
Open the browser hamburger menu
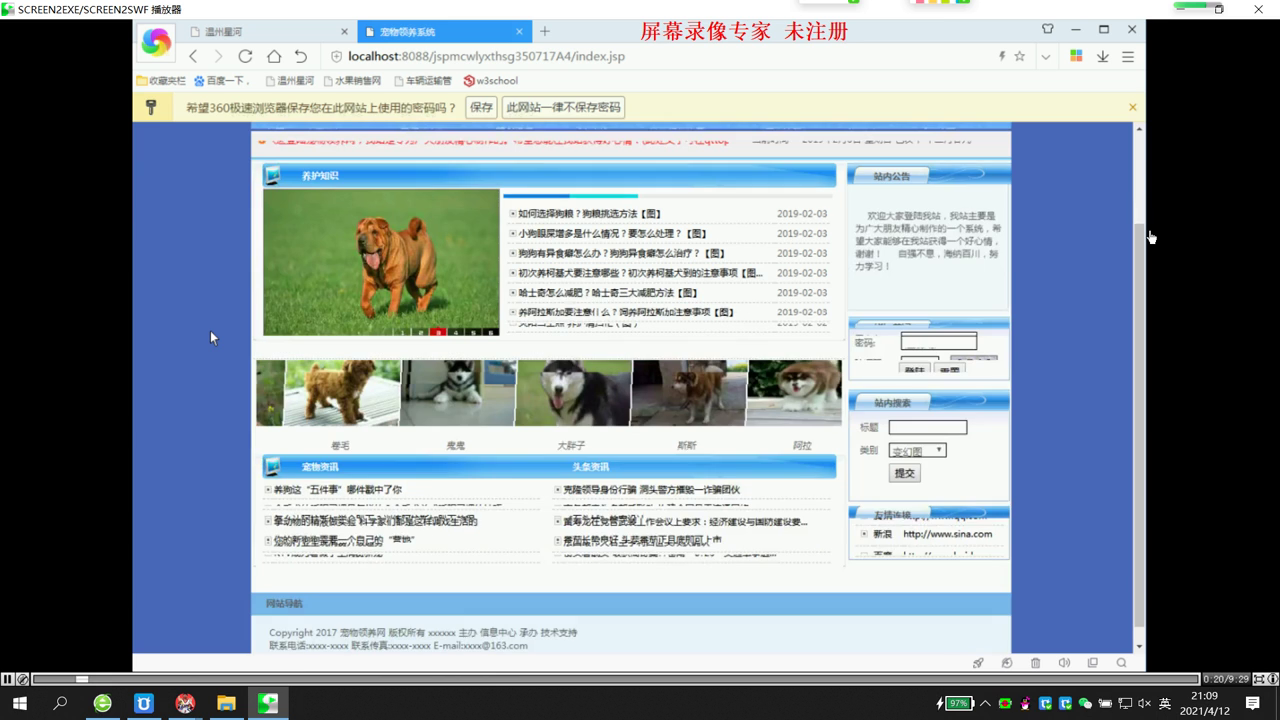coord(1128,57)
